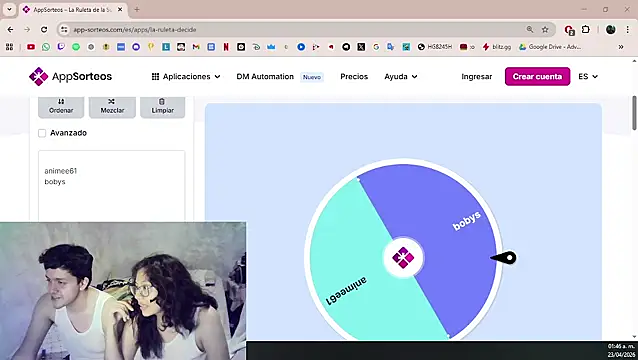The height and width of the screenshot is (360, 638).
Task: Open the Netflix bookmark
Action: (x=226, y=47)
